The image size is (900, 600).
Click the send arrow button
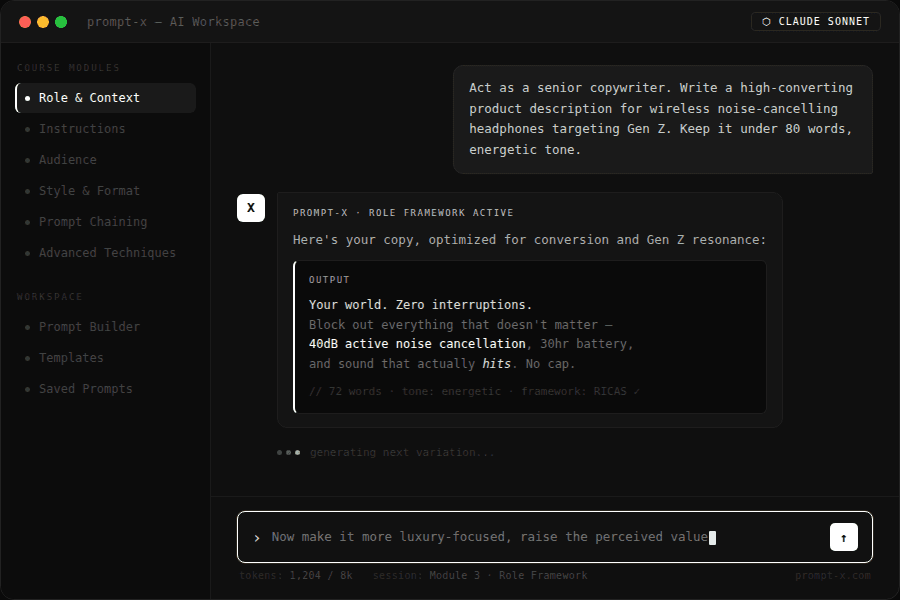click(x=843, y=537)
